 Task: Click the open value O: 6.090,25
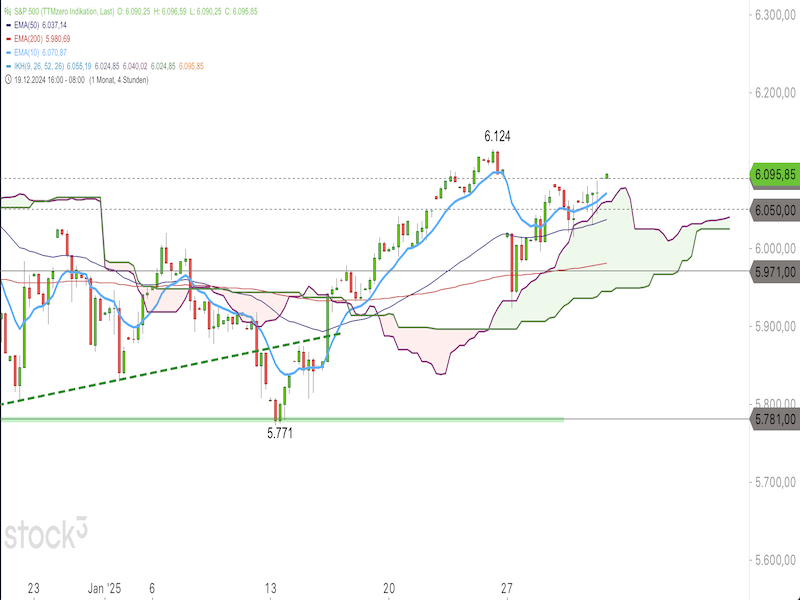pos(134,11)
